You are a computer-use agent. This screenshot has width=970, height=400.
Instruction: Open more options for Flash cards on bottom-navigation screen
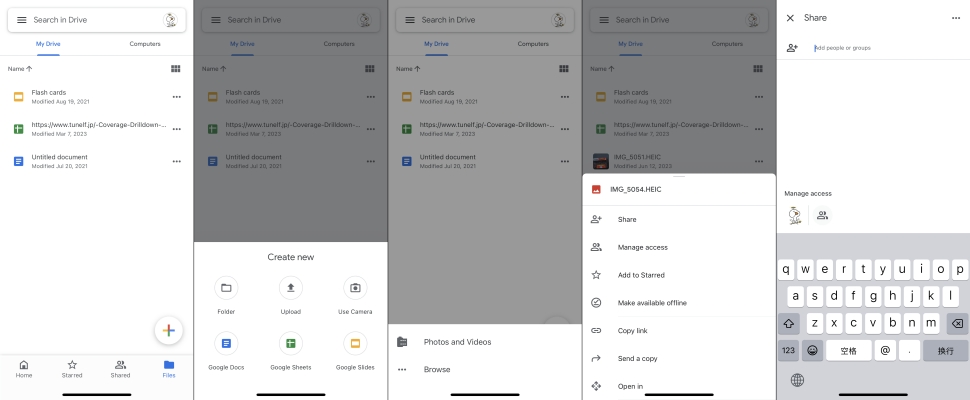(x=176, y=96)
